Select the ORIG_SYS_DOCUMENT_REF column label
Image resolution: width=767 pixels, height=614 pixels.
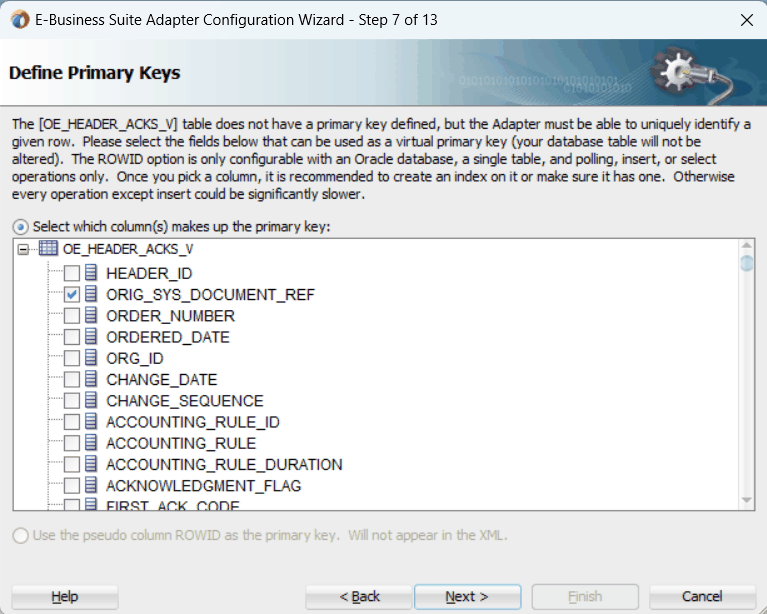click(x=210, y=295)
